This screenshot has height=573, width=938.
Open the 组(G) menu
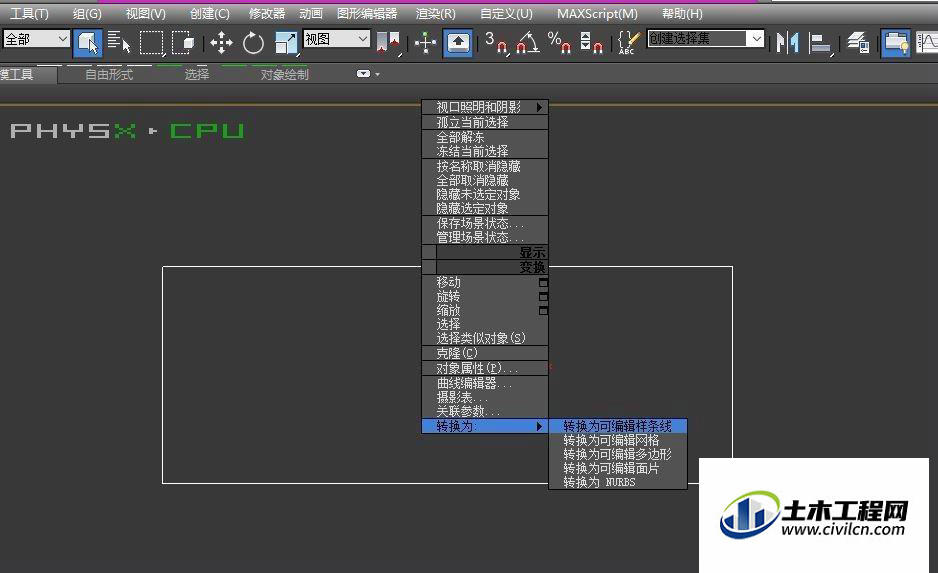87,13
